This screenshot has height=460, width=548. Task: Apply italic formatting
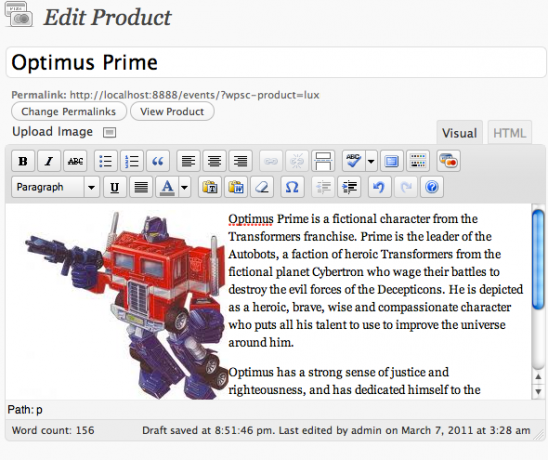point(49,161)
